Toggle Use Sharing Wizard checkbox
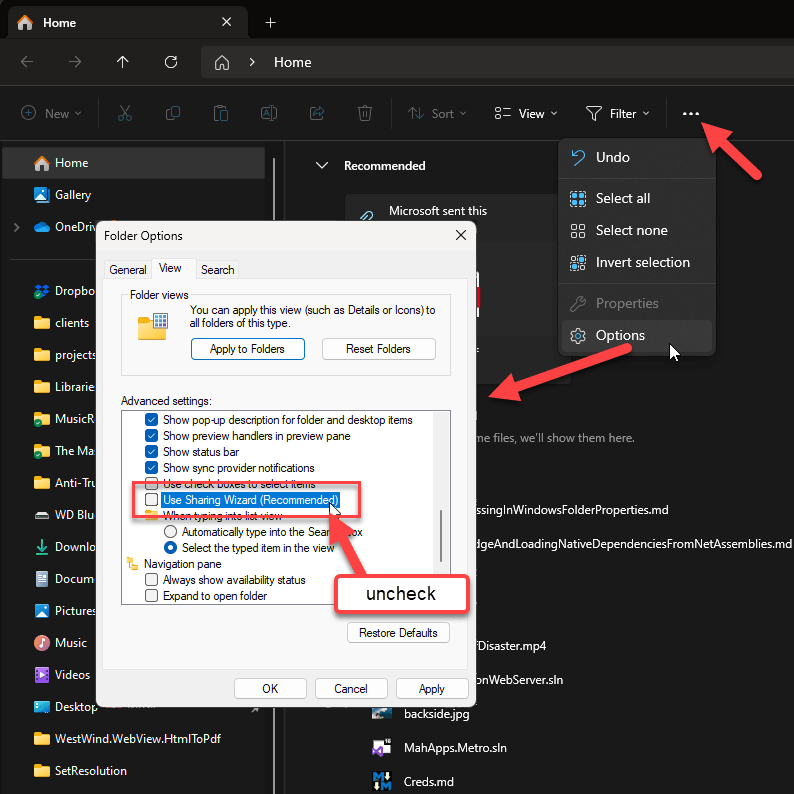Image resolution: width=794 pixels, height=794 pixels. coord(151,500)
